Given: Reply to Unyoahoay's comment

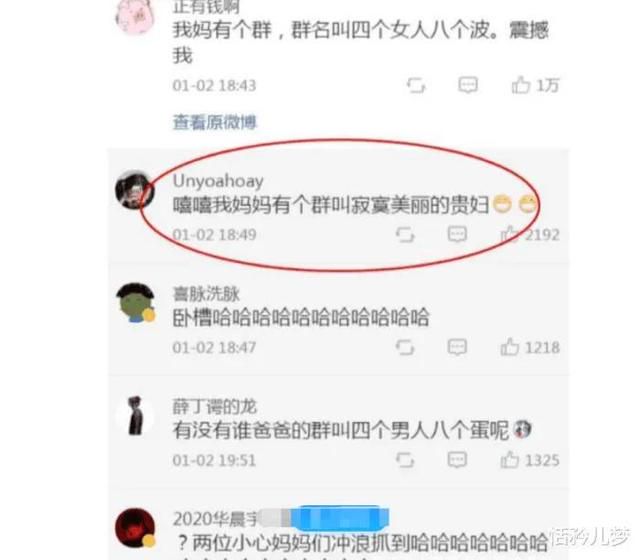Looking at the screenshot, I should pos(457,234).
